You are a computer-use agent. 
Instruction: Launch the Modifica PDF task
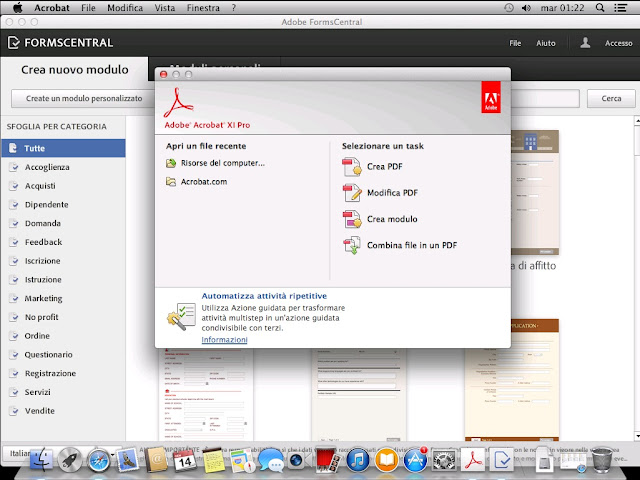coord(380,193)
